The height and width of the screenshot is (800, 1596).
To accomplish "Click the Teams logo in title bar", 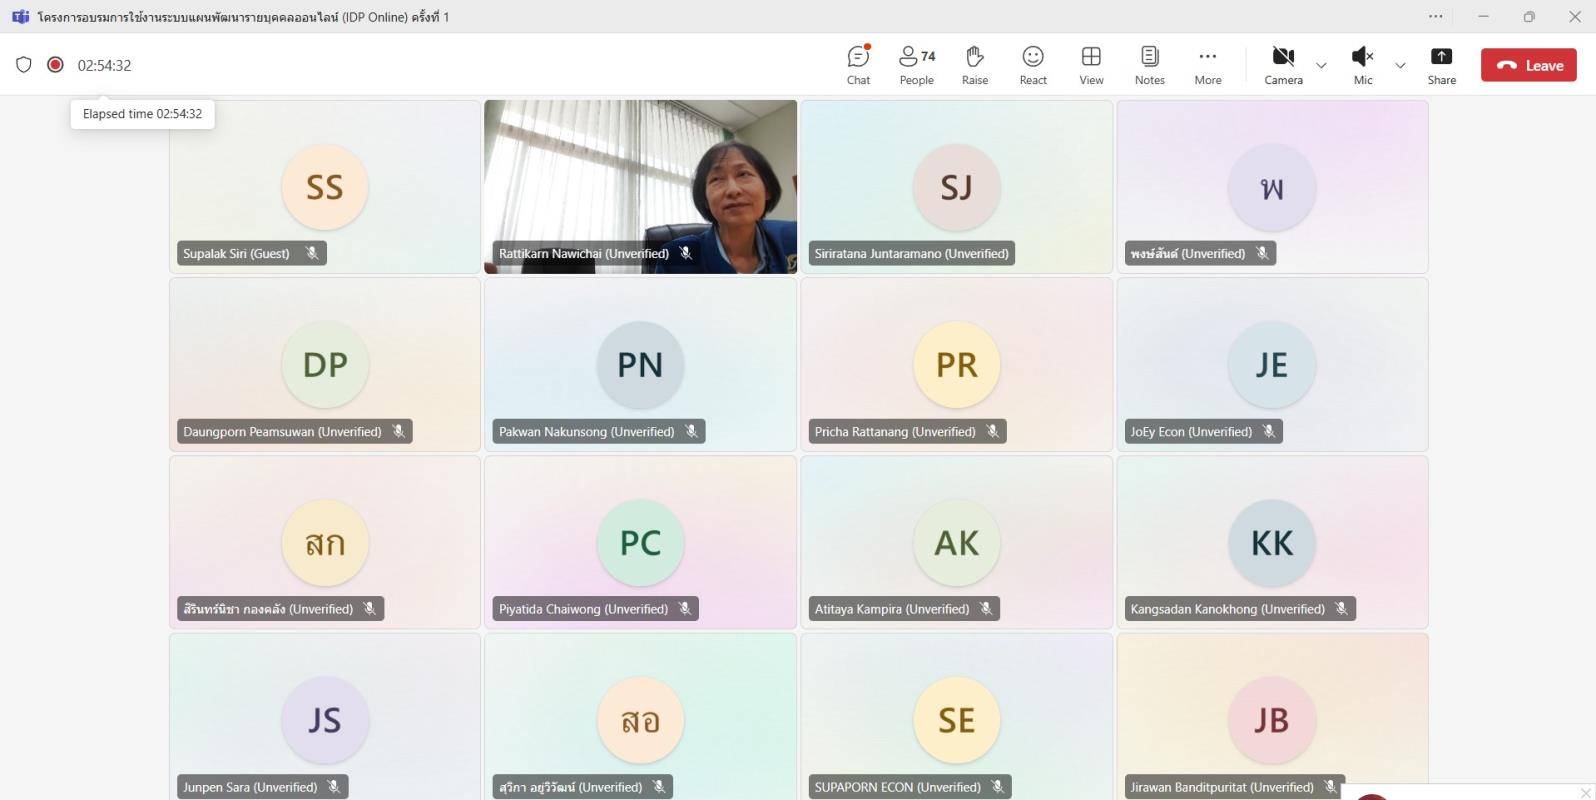I will pyautogui.click(x=20, y=17).
